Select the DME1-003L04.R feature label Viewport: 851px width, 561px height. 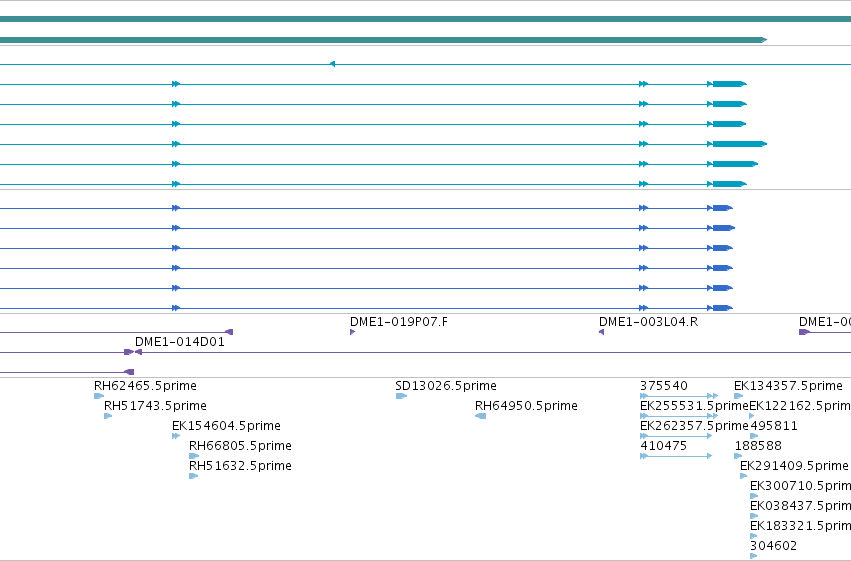(649, 322)
